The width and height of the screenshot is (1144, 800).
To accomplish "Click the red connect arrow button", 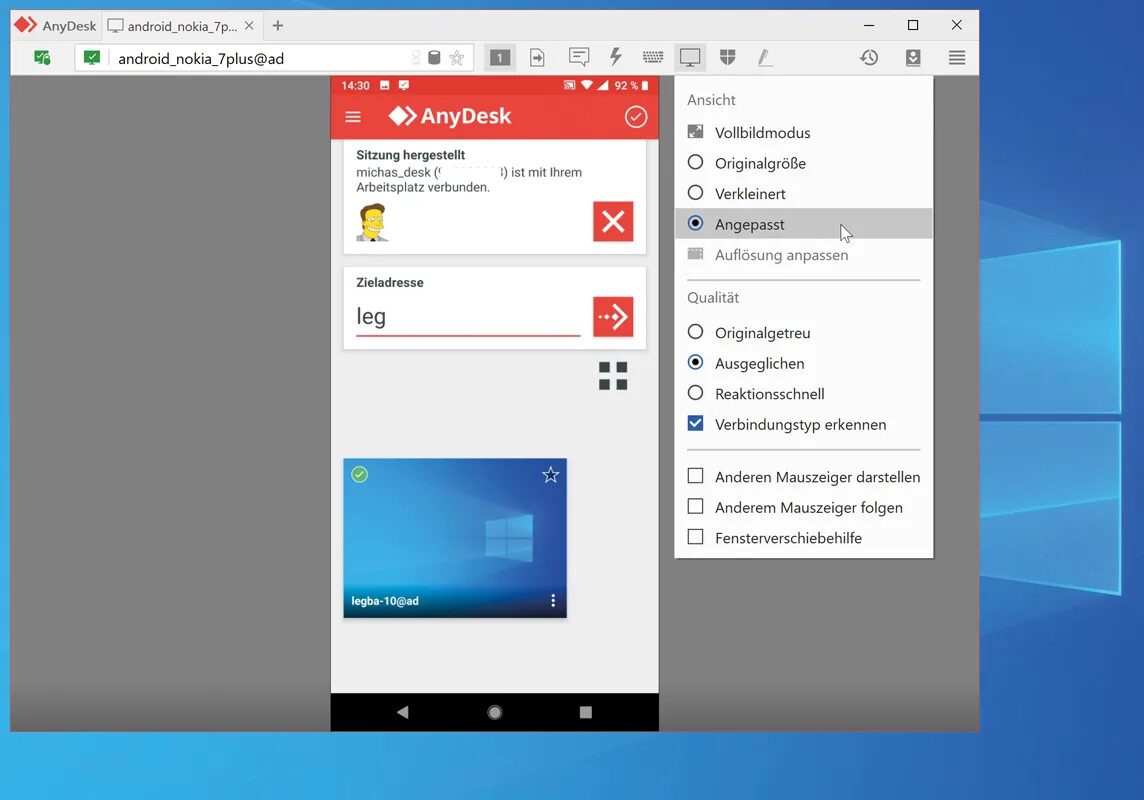I will tap(613, 316).
